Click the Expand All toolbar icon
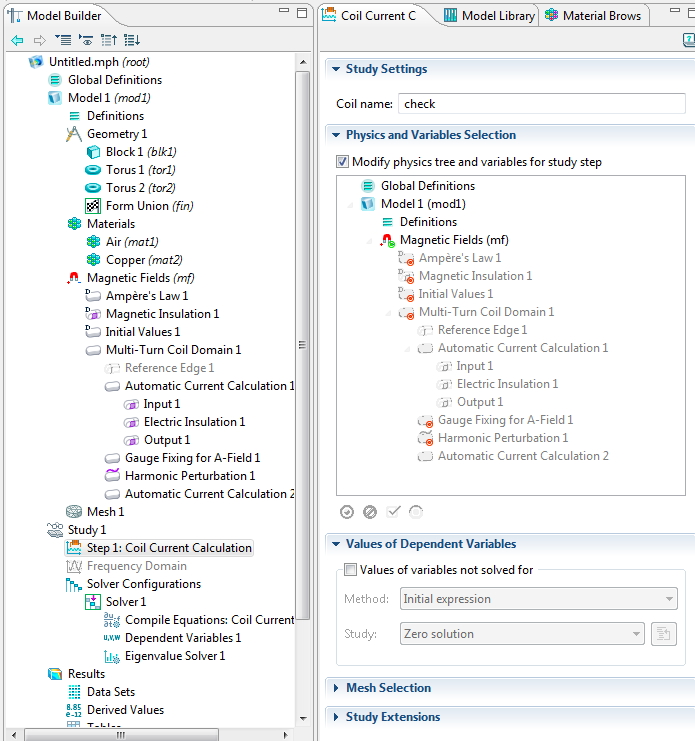The width and height of the screenshot is (695, 741). click(132, 40)
